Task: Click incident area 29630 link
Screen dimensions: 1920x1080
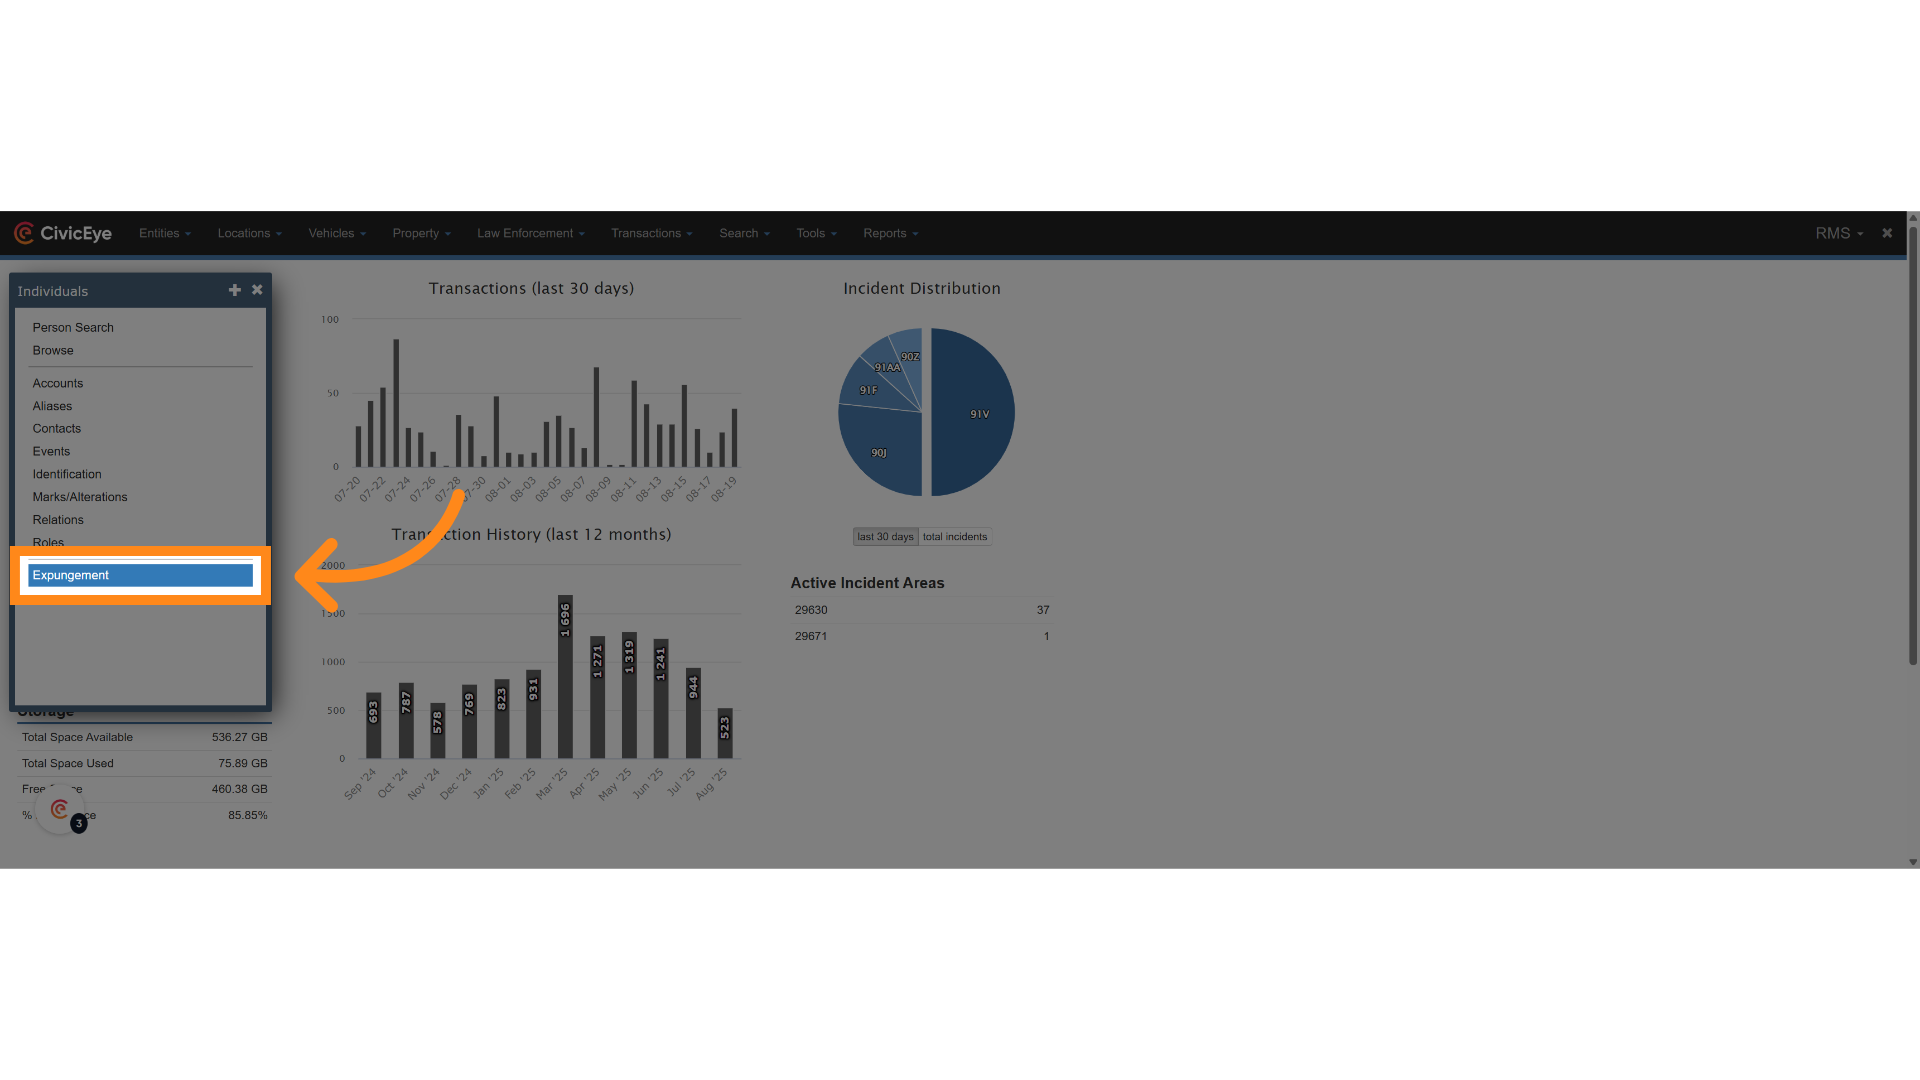Action: [811, 610]
